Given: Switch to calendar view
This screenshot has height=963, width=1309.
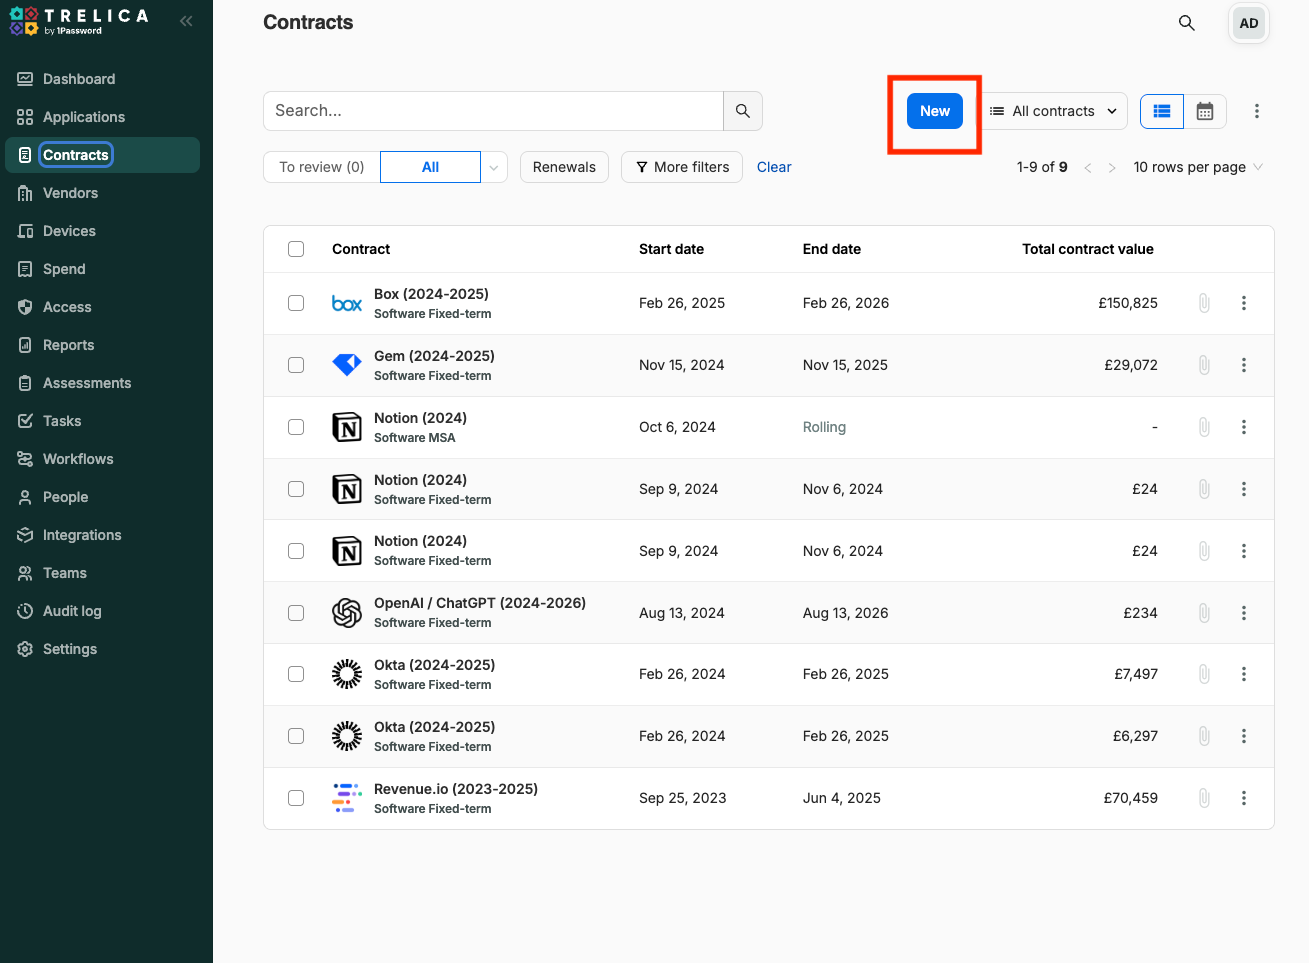Looking at the screenshot, I should (x=1205, y=111).
